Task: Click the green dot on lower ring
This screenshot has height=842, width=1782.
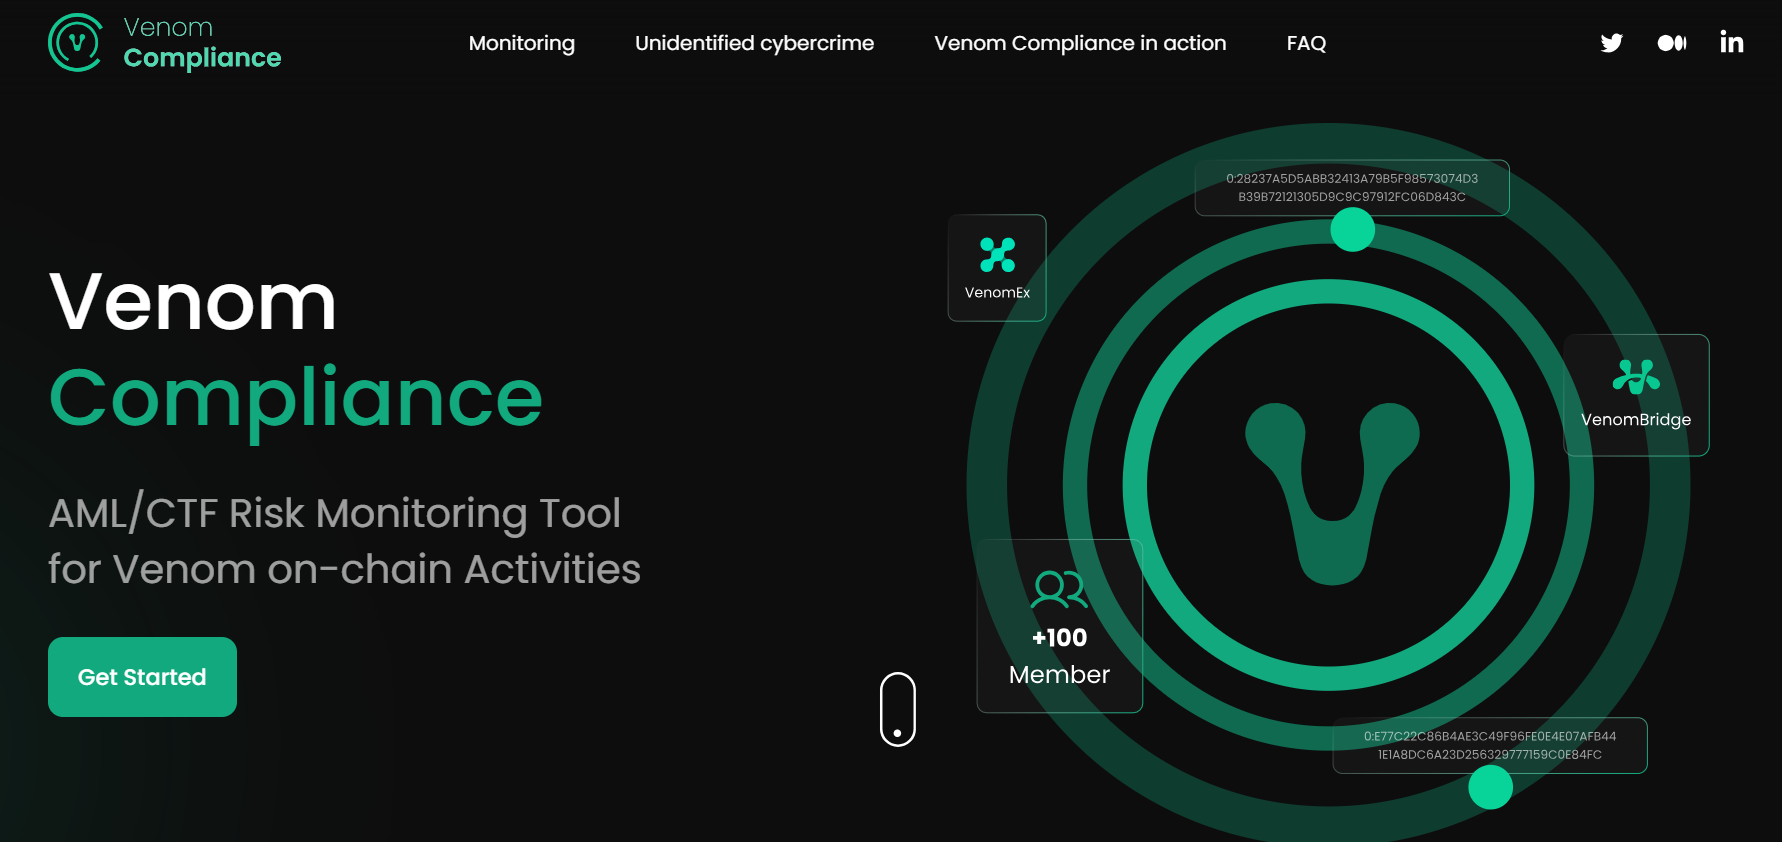Action: pos(1490,787)
